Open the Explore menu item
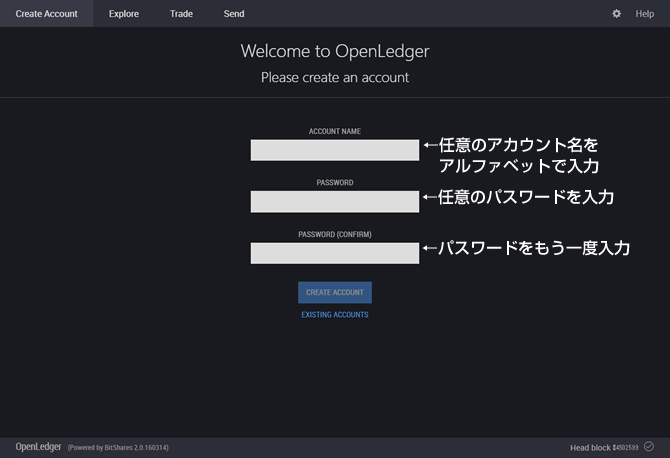The height and width of the screenshot is (458, 670). coord(124,14)
